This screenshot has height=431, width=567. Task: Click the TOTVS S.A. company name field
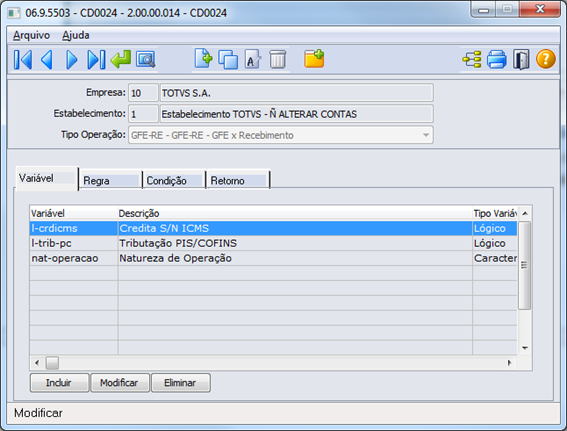click(297, 93)
